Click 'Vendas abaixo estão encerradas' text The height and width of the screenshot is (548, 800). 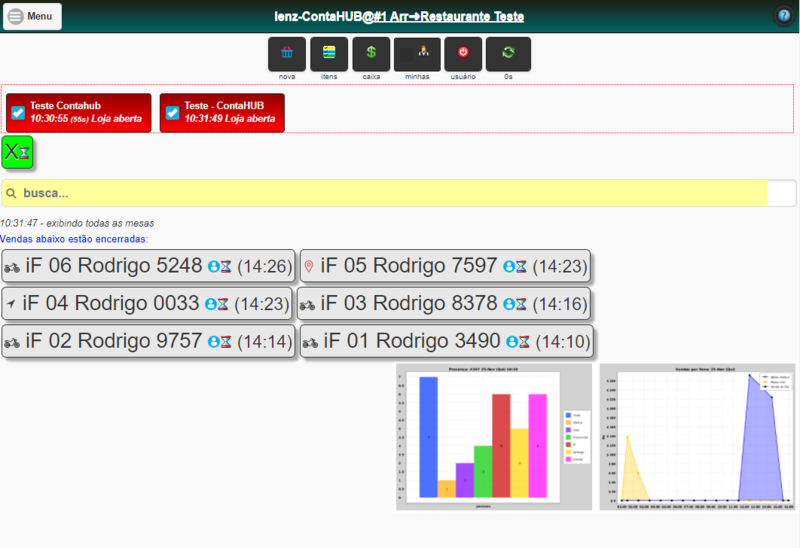tap(74, 239)
